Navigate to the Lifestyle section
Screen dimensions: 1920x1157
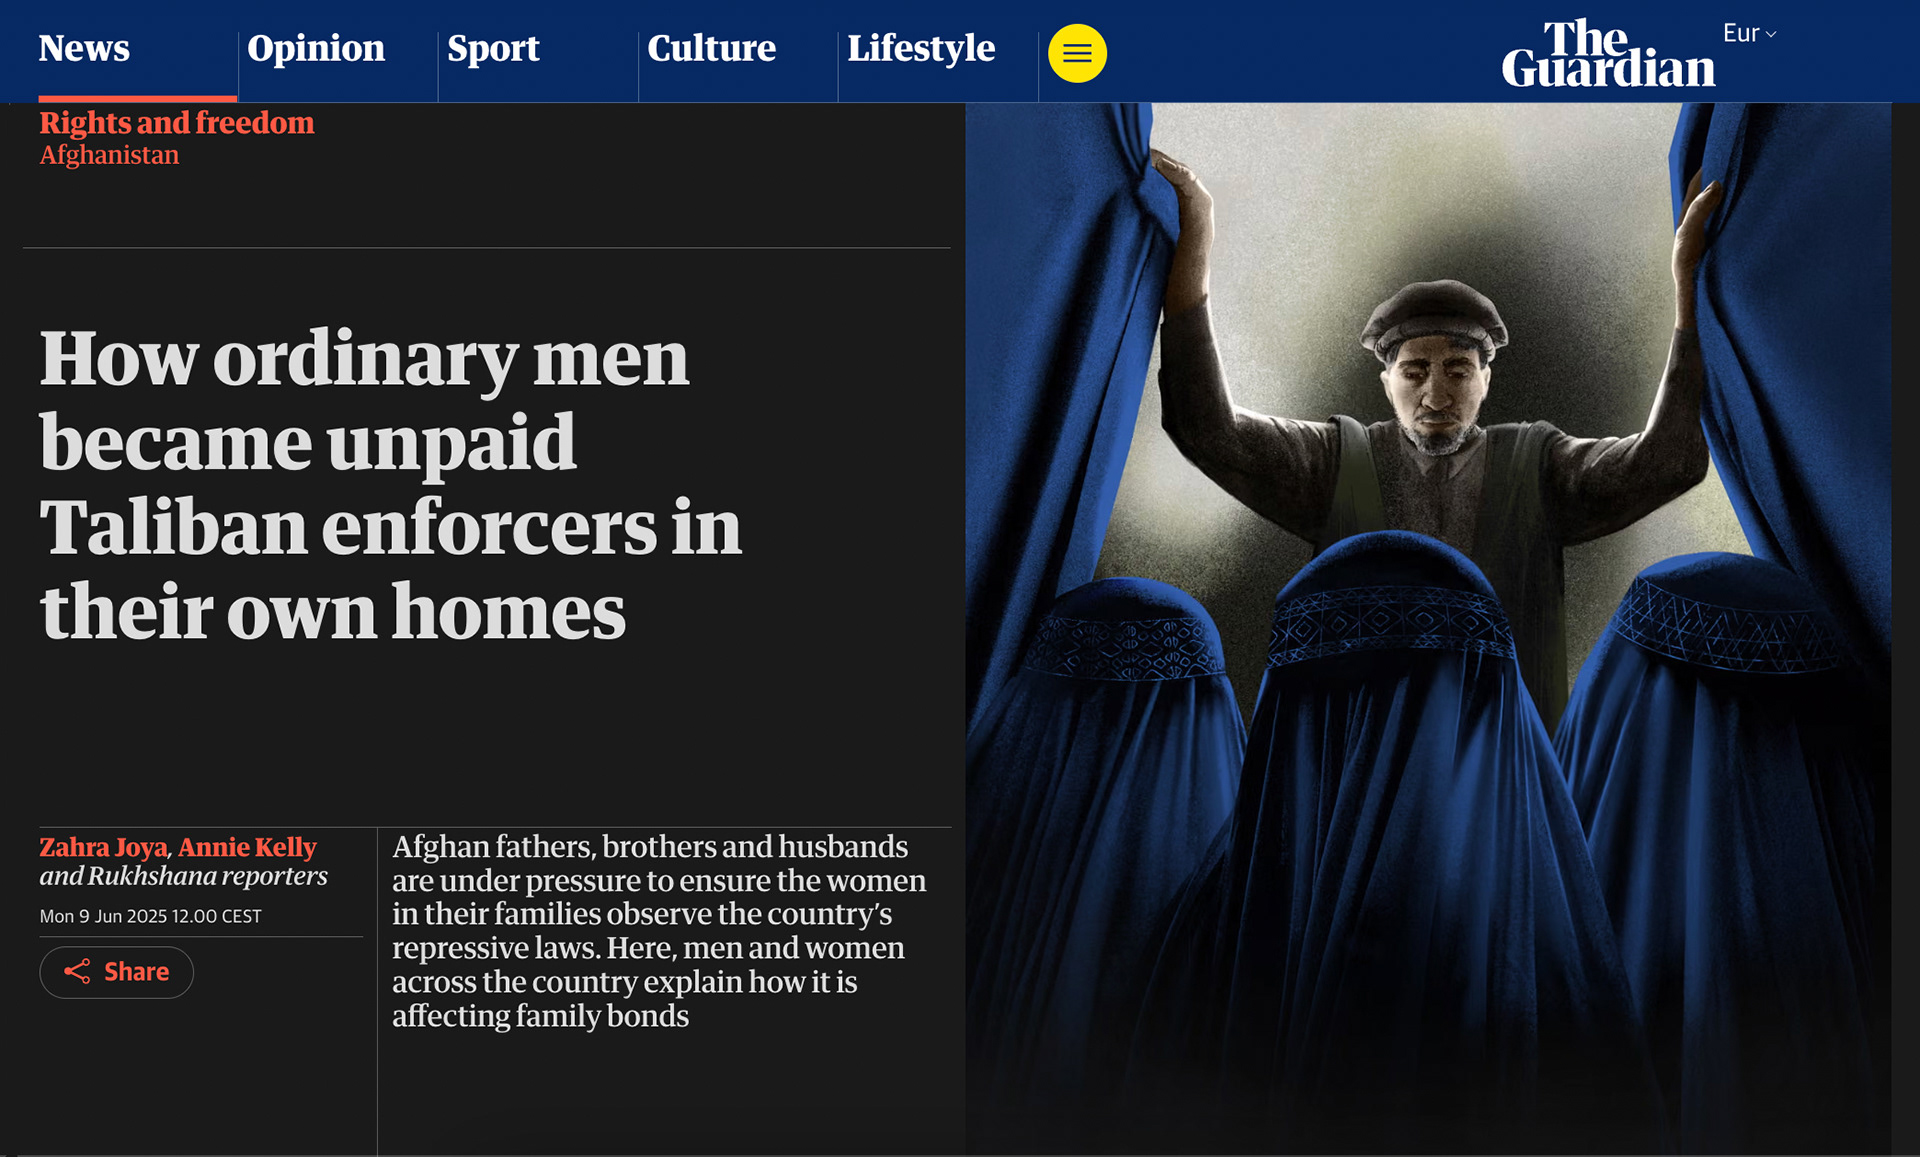(921, 48)
